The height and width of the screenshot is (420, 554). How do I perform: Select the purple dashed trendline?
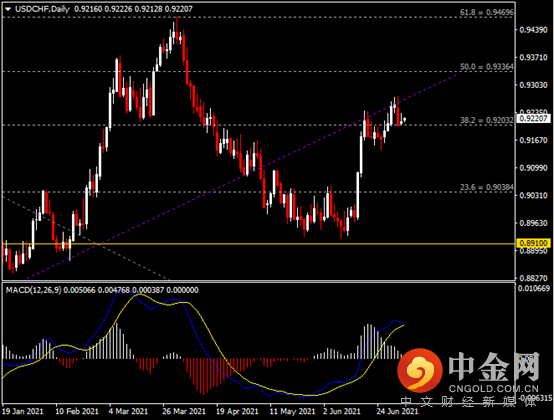[240, 176]
